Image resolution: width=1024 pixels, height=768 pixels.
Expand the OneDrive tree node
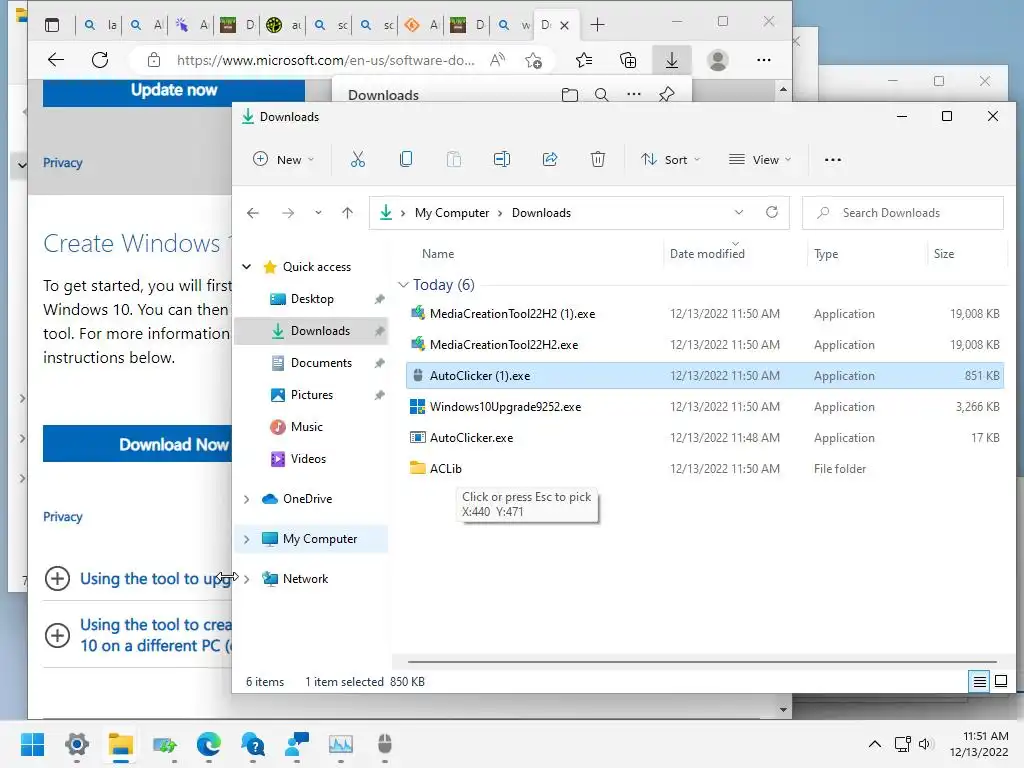point(246,499)
